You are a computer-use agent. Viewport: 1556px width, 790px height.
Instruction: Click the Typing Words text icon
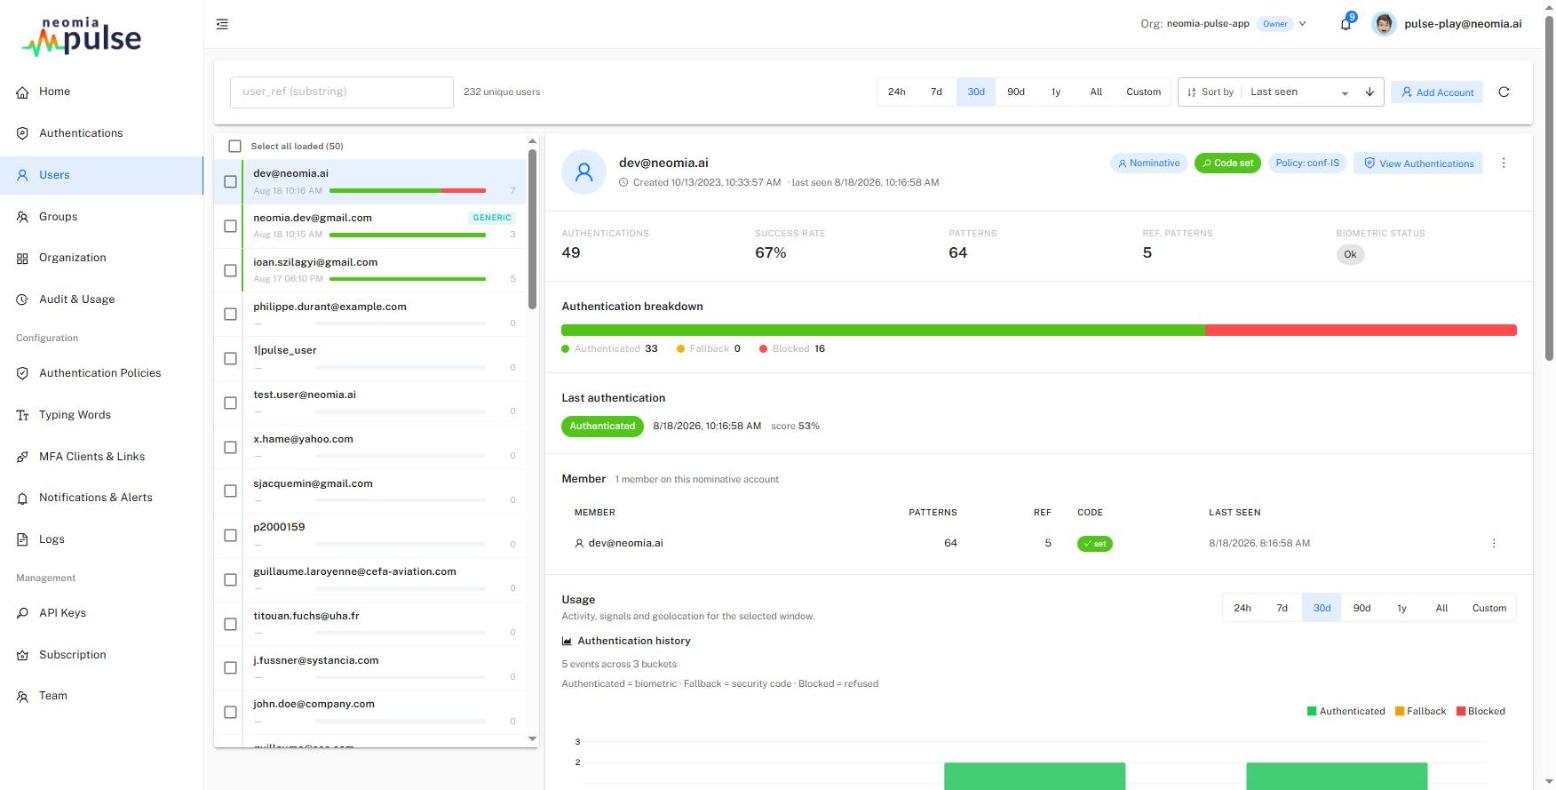[x=22, y=415]
